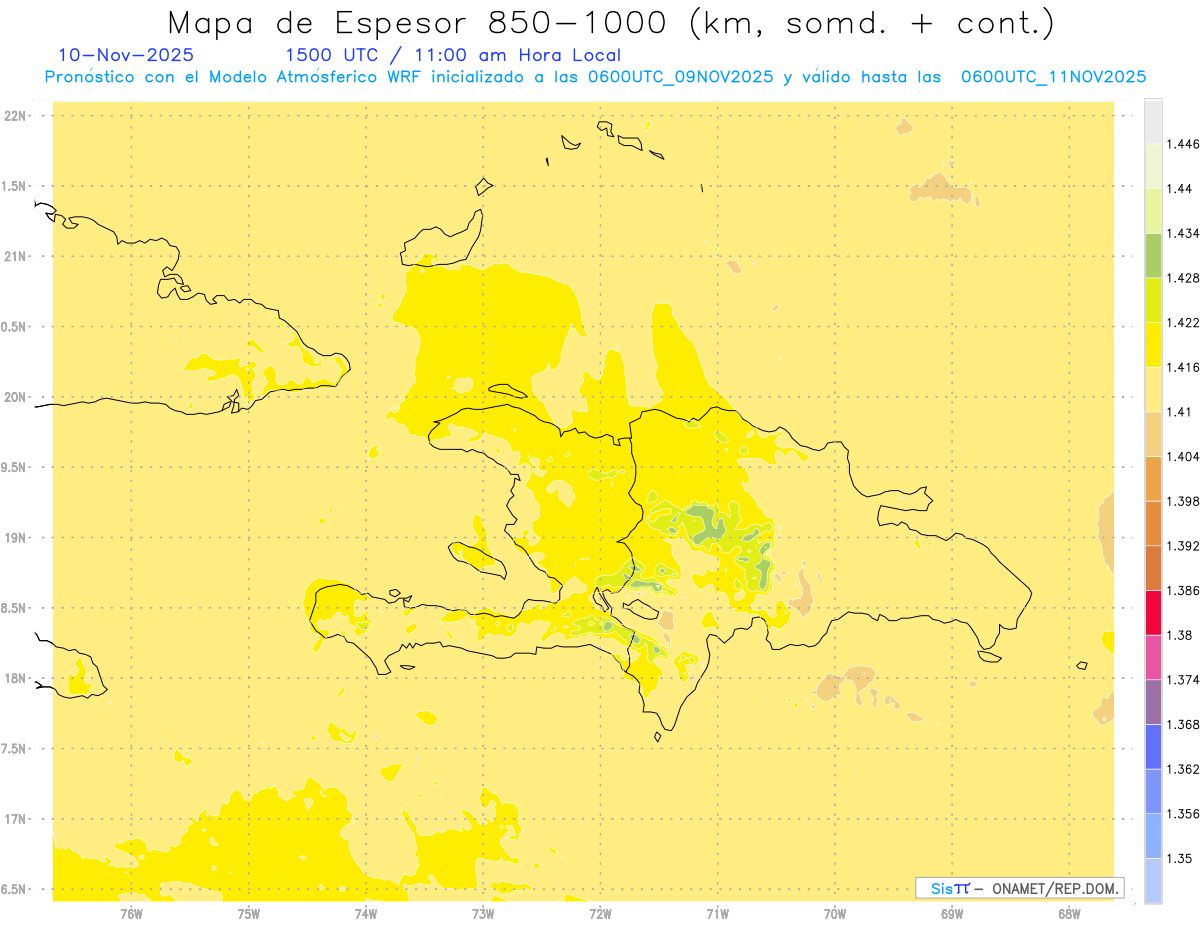
Task: Pick the light lime swatch between 1.434 and 1.44
Action: point(1153,211)
